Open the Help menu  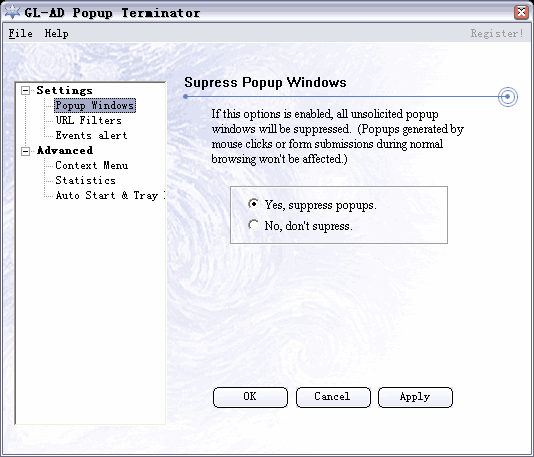pos(57,33)
